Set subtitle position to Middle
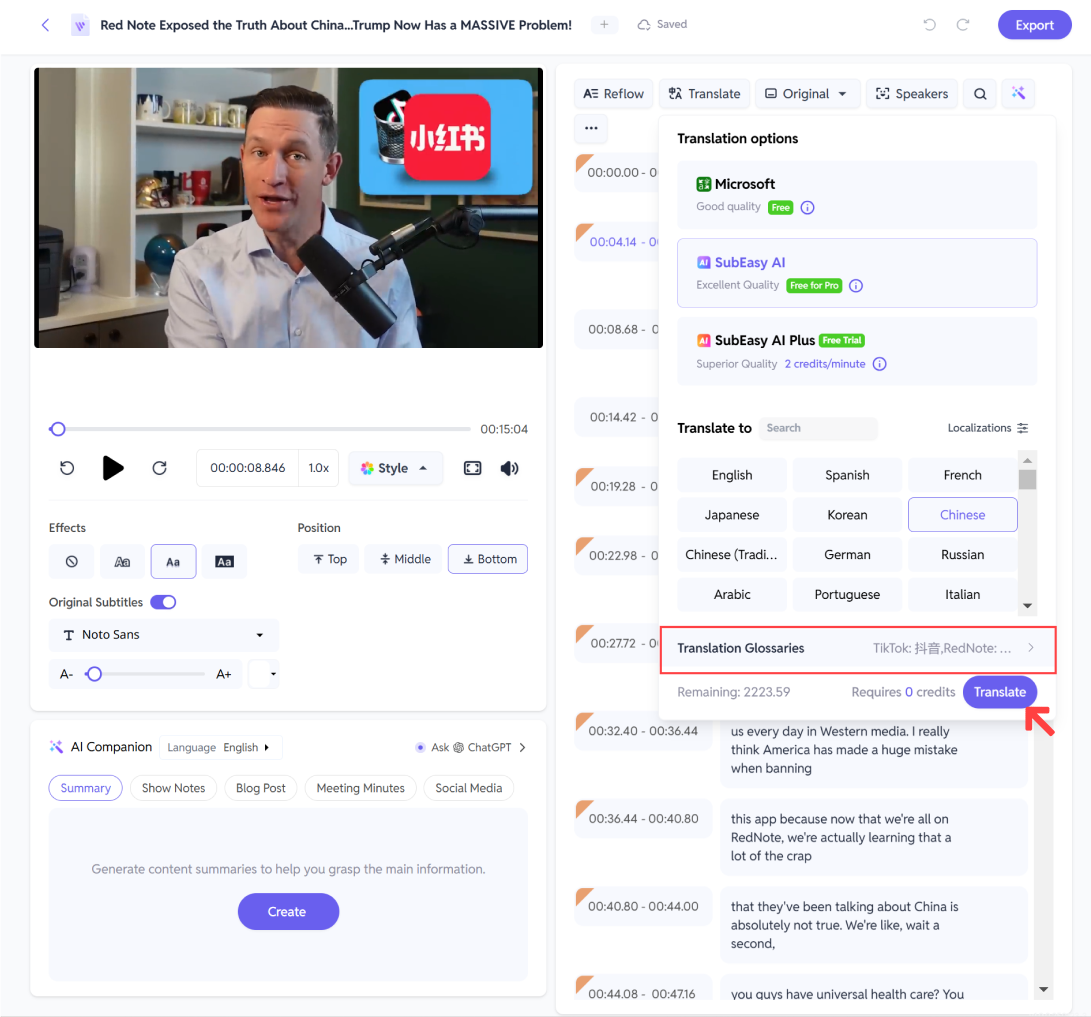This screenshot has width=1091, height=1017. point(404,559)
